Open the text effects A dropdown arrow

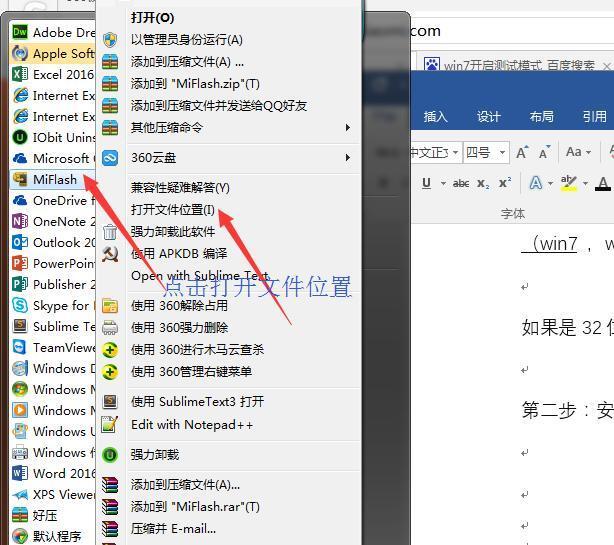[x=550, y=183]
